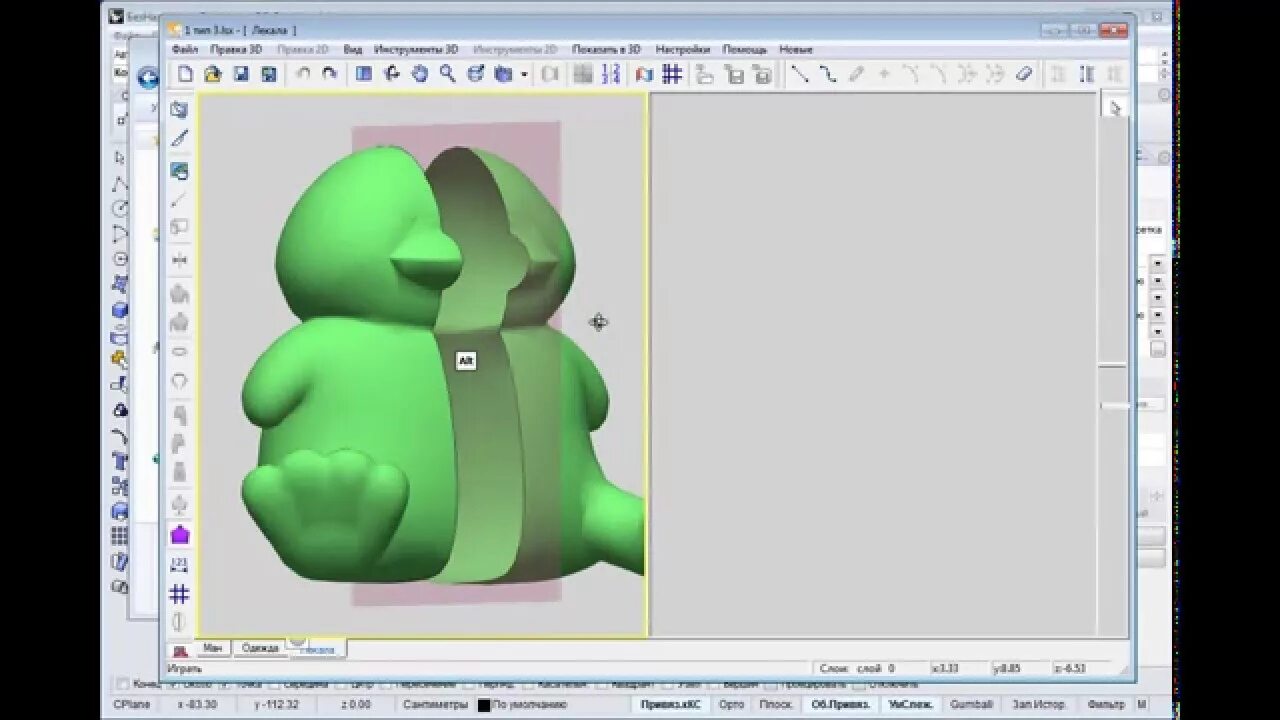Toggle the Центр snap checkbox
This screenshot has height=720, width=1280.
tap(342, 685)
